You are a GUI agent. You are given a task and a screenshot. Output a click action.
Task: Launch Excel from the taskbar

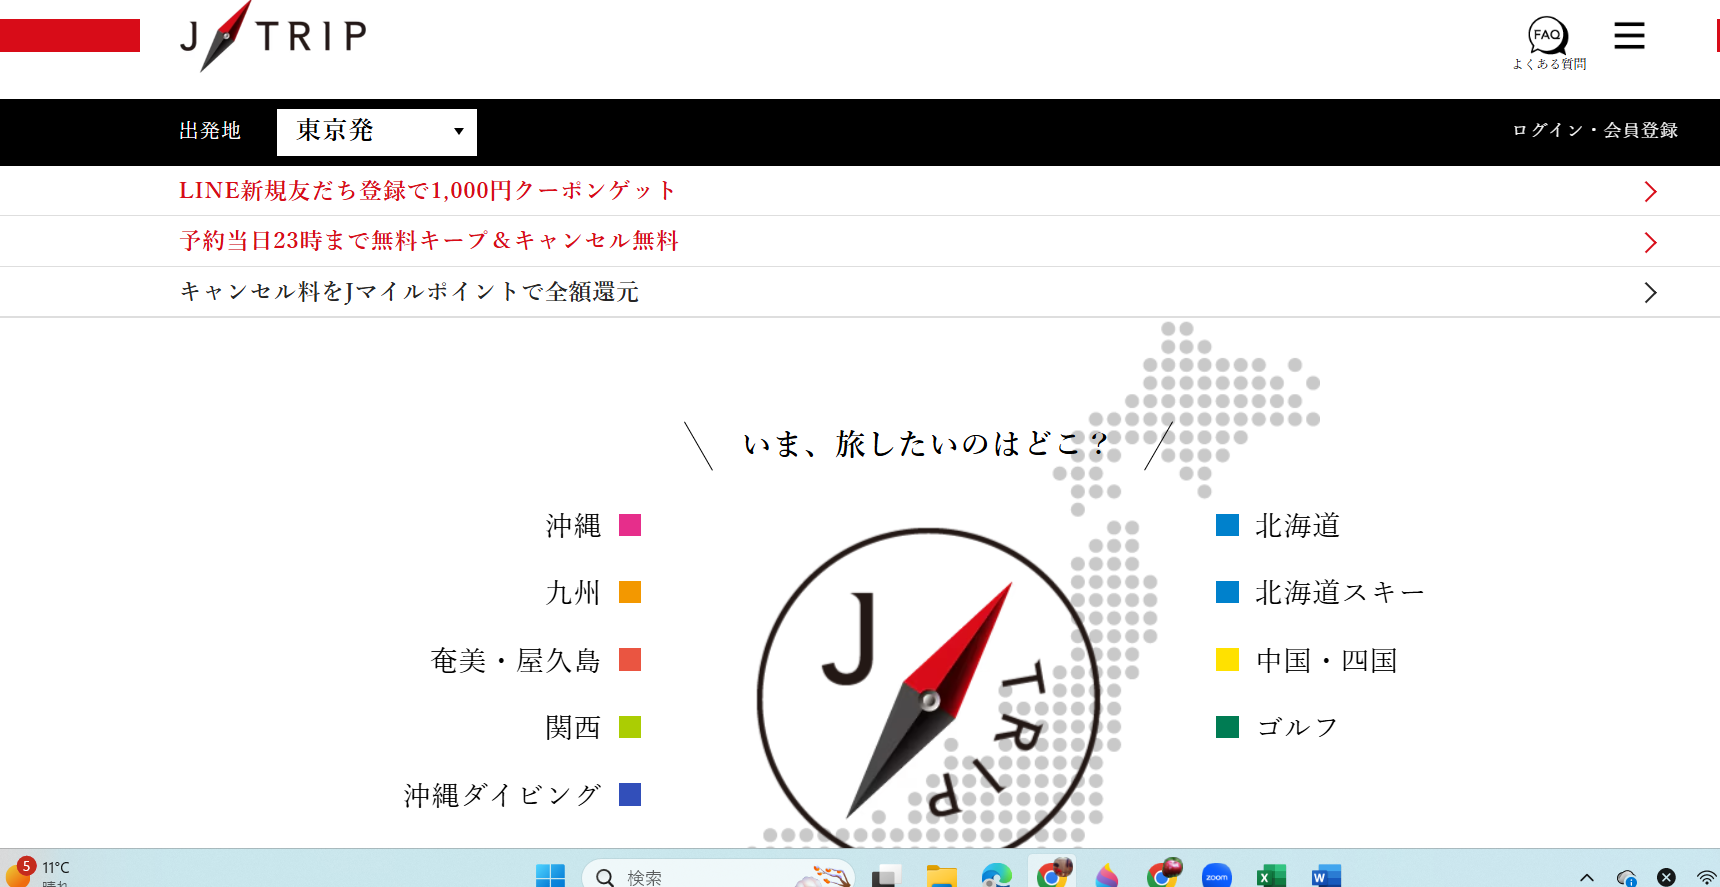pos(1270,876)
